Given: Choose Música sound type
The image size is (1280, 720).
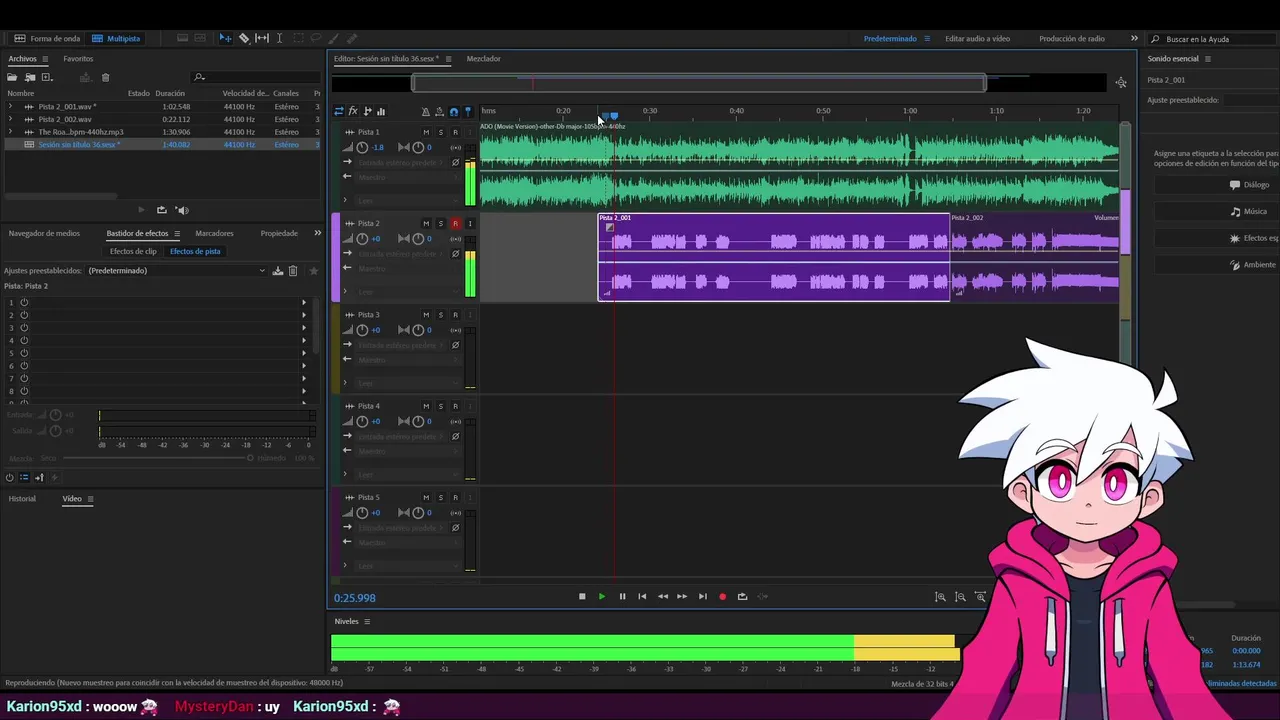Looking at the screenshot, I should point(1216,211).
